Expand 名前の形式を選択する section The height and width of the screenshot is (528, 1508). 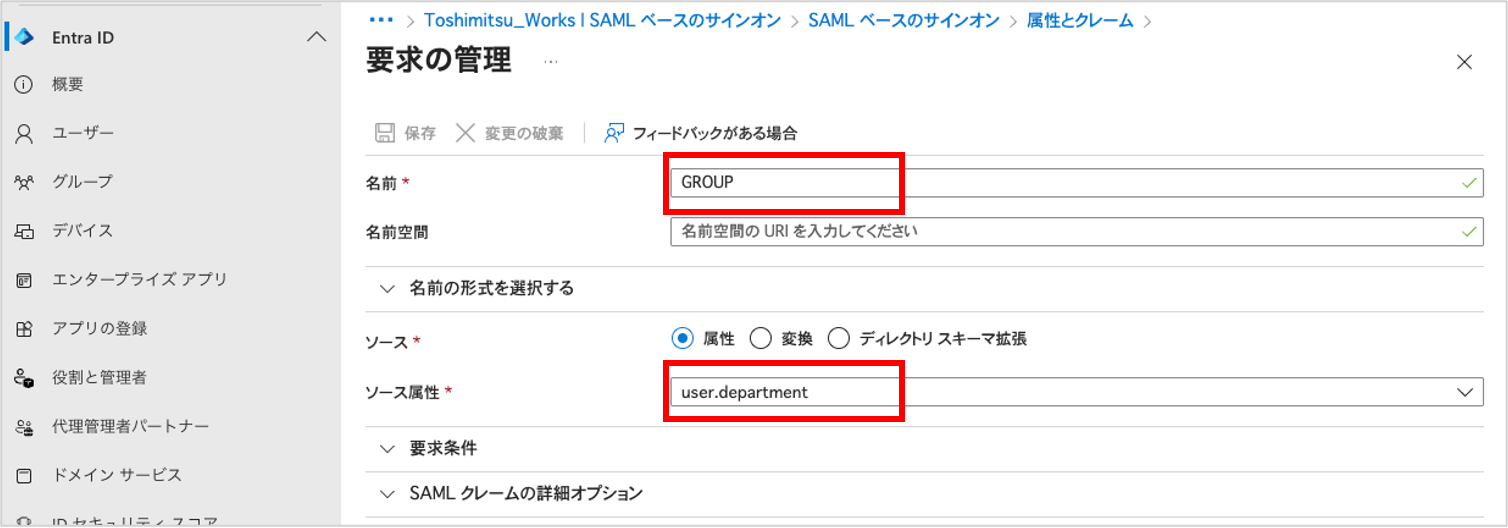[x=388, y=289]
